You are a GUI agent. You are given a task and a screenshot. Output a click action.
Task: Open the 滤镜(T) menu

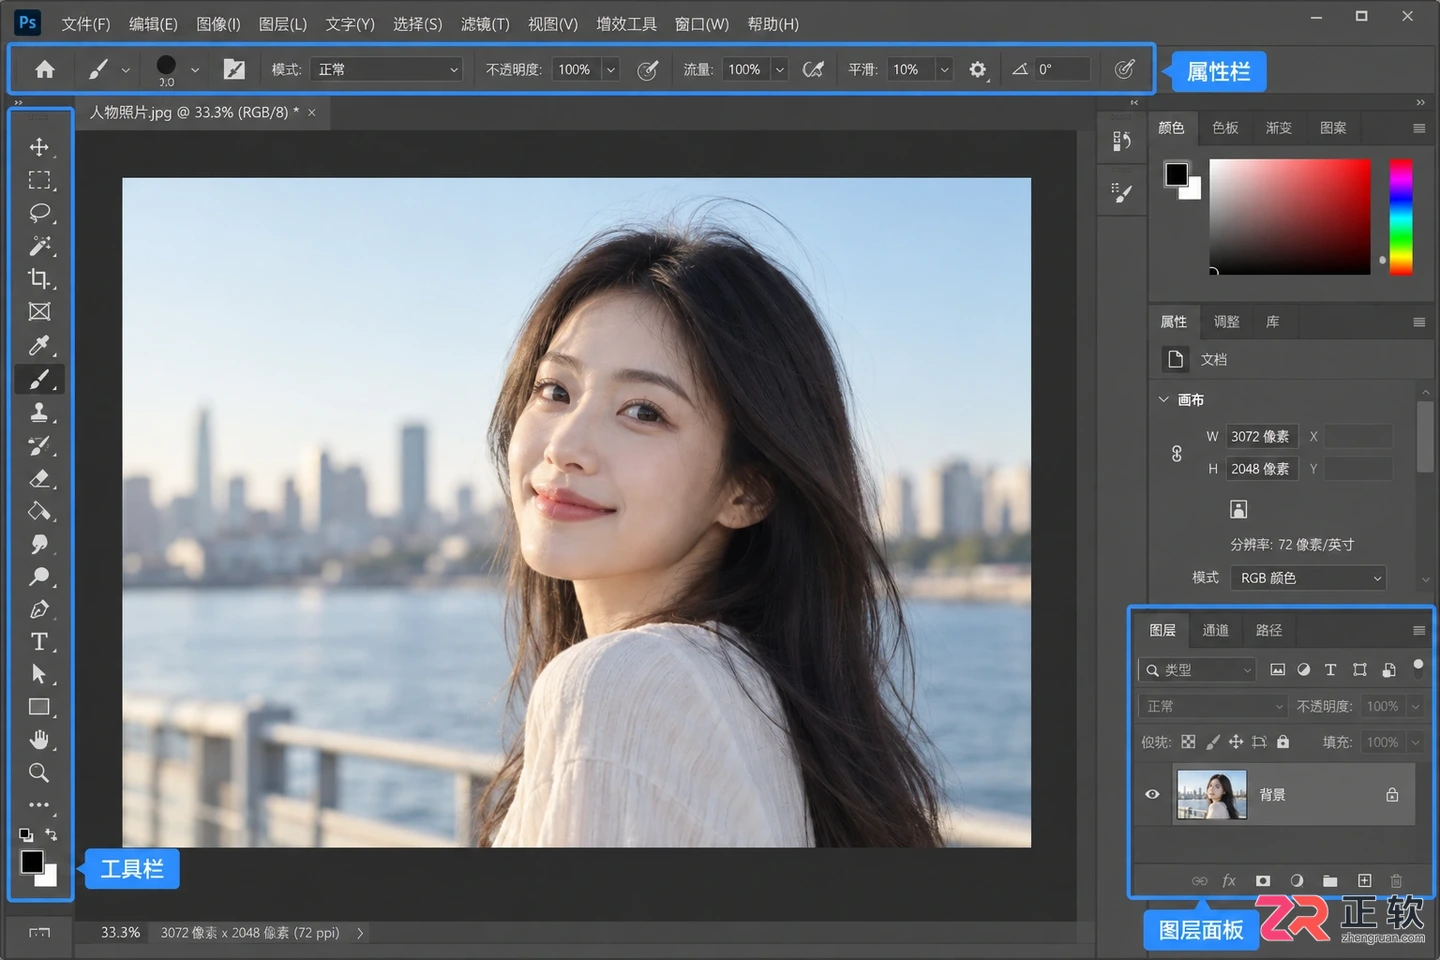(485, 24)
